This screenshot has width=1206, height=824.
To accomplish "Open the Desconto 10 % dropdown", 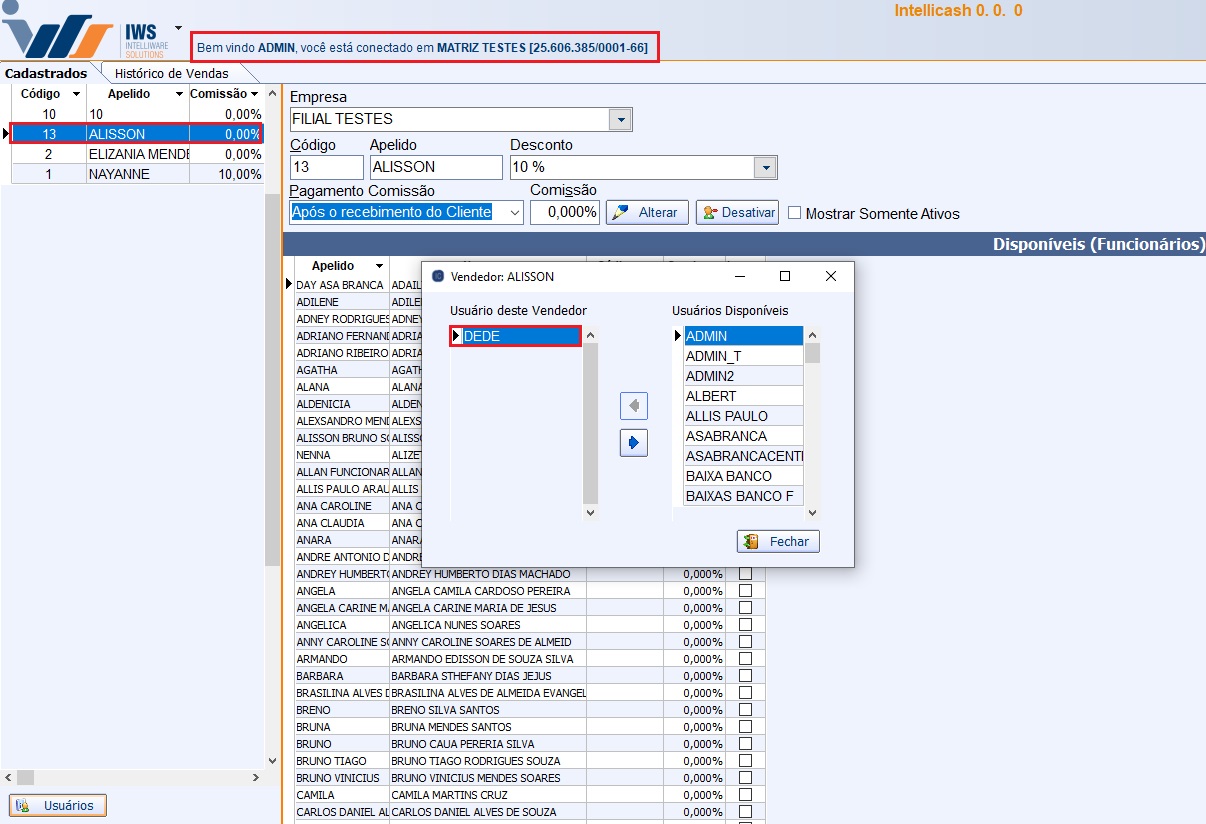I will coord(766,167).
